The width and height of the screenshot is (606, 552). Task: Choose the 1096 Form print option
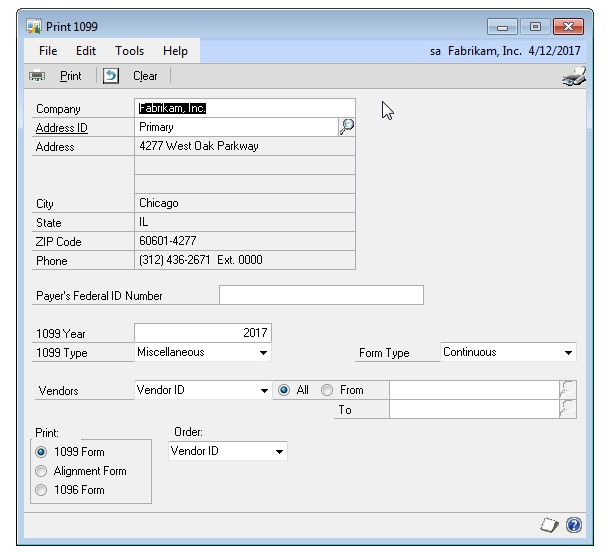[41, 490]
